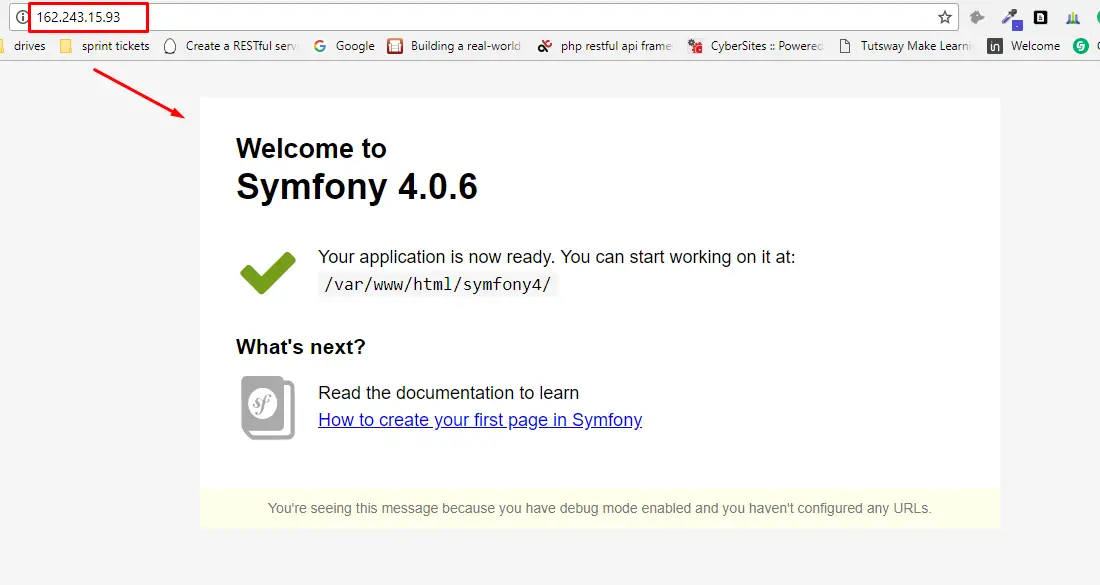
Task: Open php restful api frame bookmark
Action: 605,46
